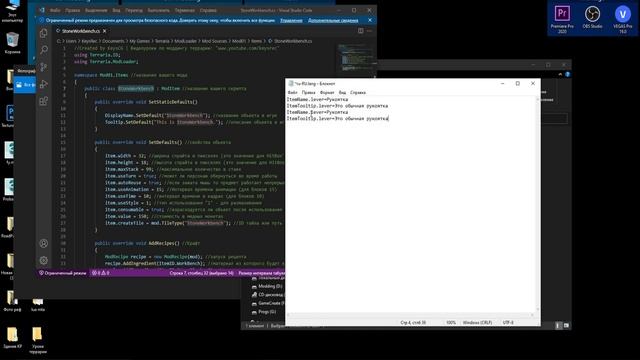Open VS Code Вид menu
Screen dimensions: 640x360
[116, 10]
